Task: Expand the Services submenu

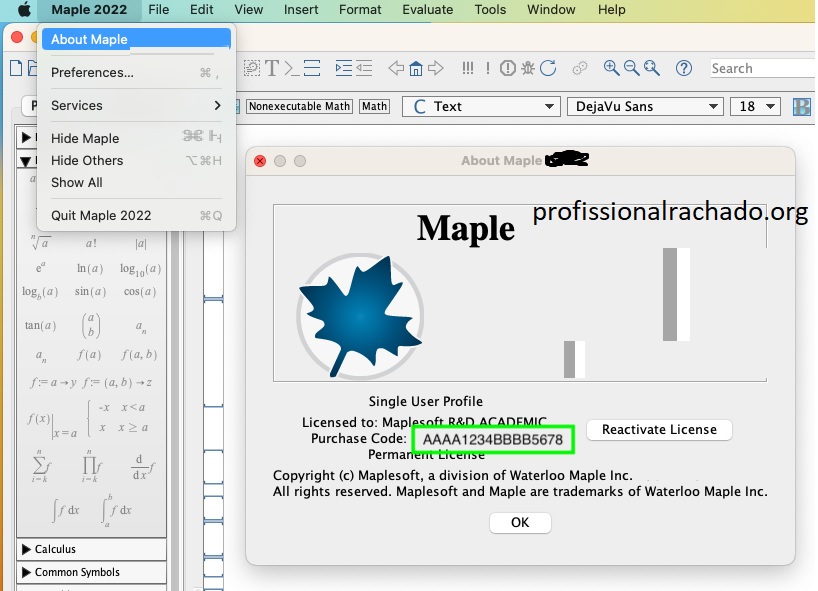Action: (x=136, y=105)
